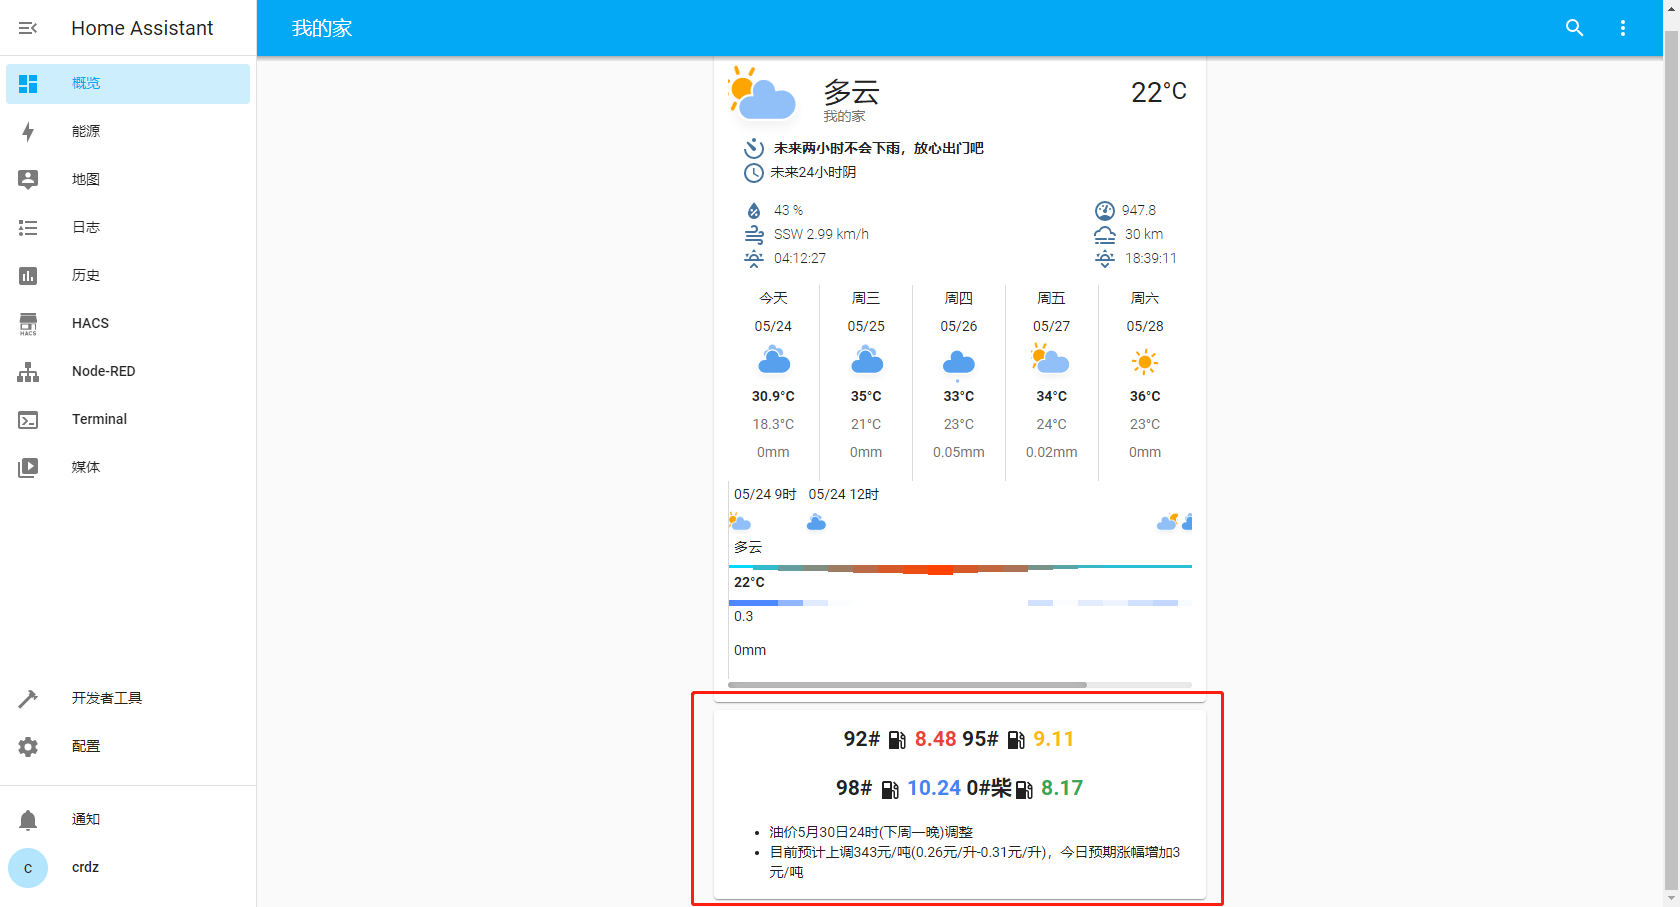Open the search icon in header
Screen dimensions: 1680x907
tap(1574, 28)
